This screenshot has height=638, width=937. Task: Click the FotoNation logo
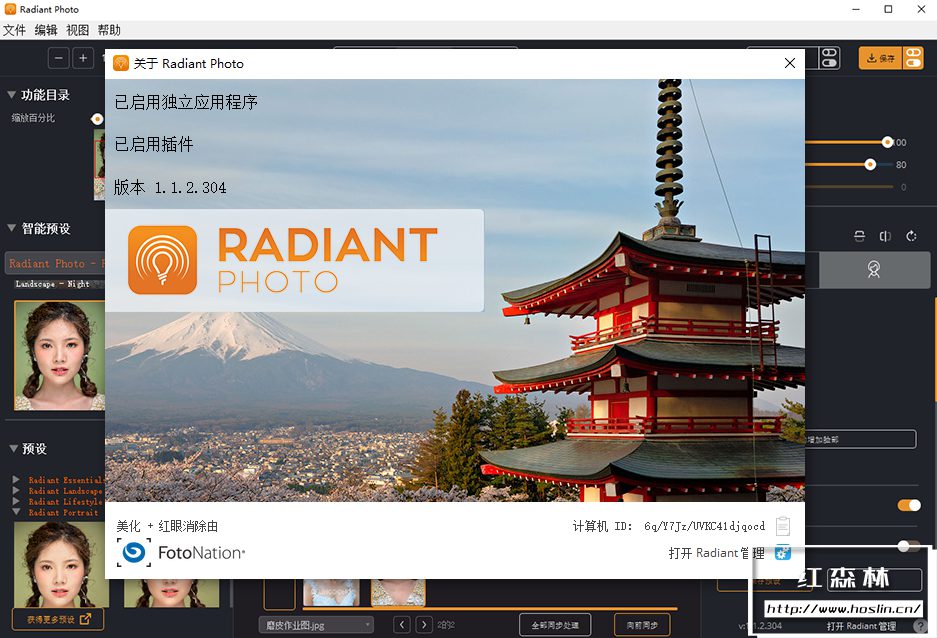181,553
